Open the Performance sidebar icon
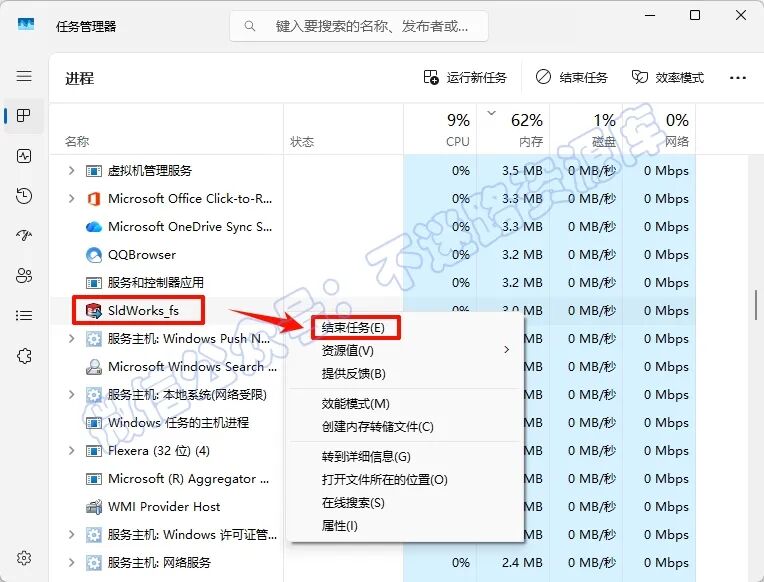The image size is (764, 582). point(24,156)
